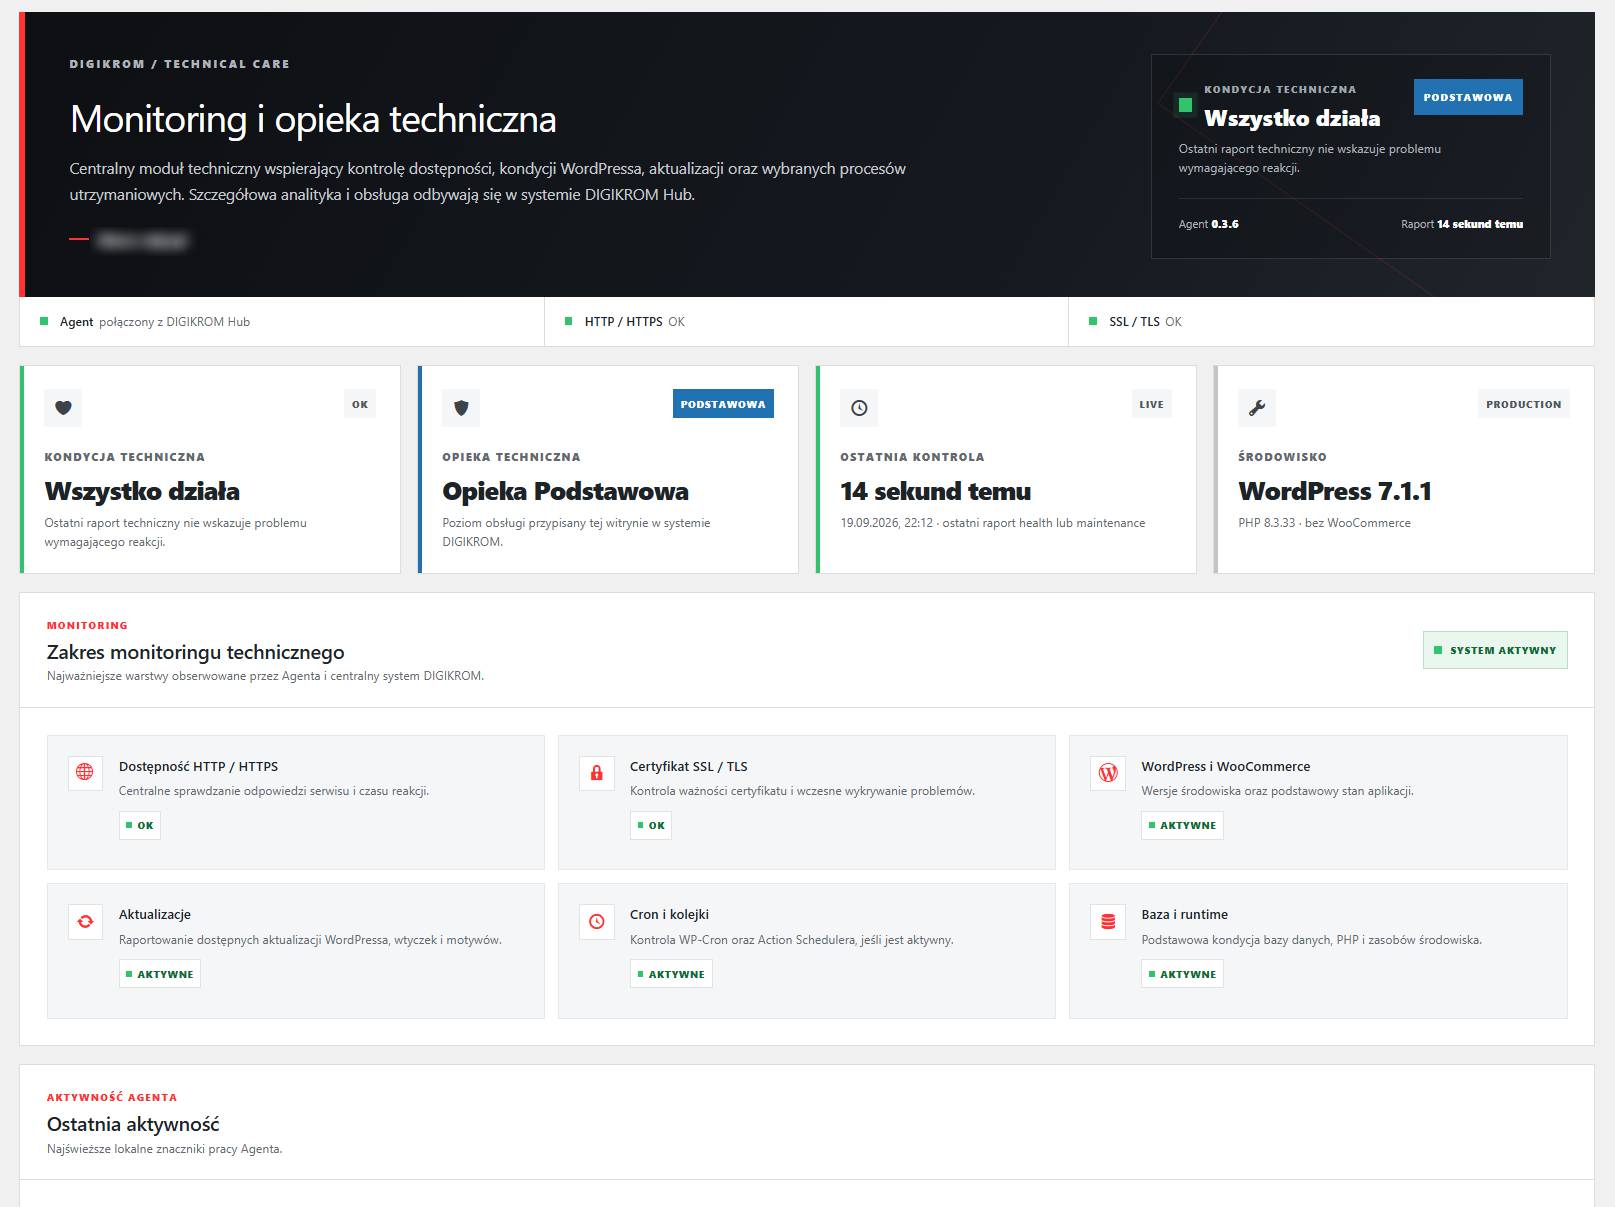This screenshot has width=1615, height=1207.
Task: Click the wrench icon in Środowisko card
Action: 1257,407
